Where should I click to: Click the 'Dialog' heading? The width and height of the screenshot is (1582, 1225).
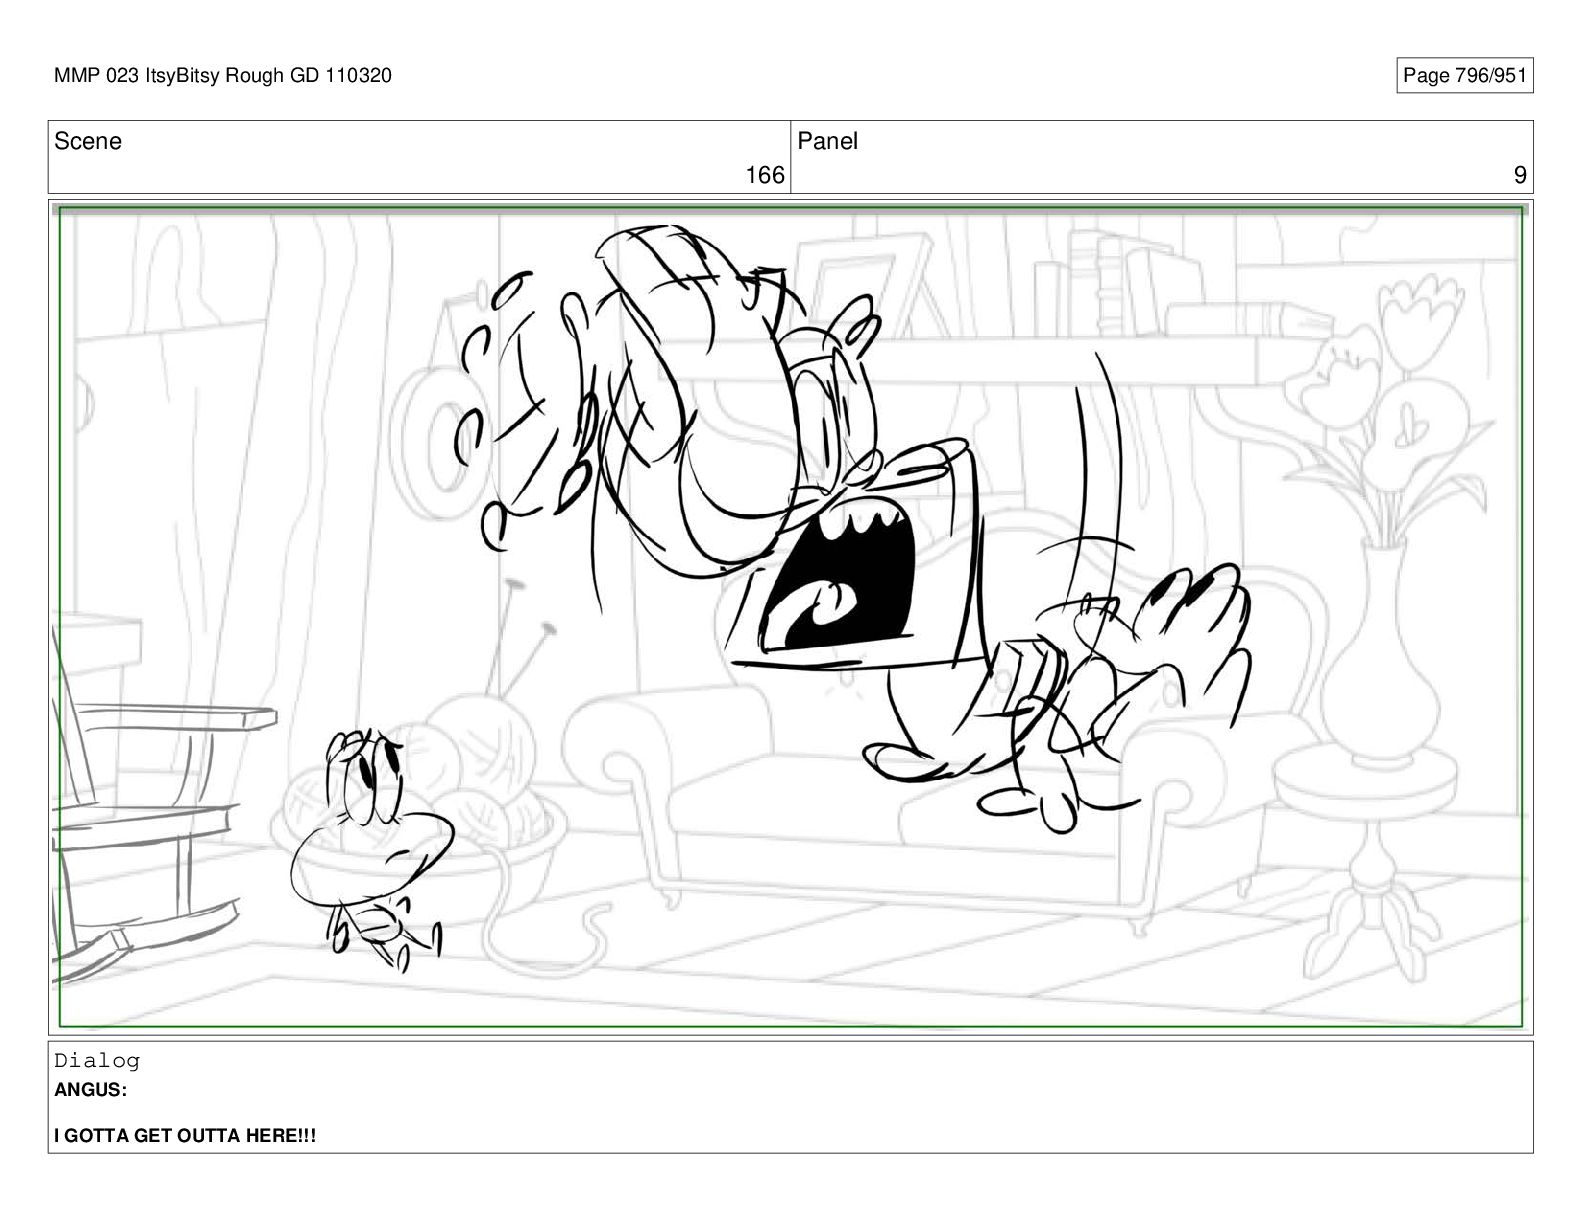[x=97, y=1061]
